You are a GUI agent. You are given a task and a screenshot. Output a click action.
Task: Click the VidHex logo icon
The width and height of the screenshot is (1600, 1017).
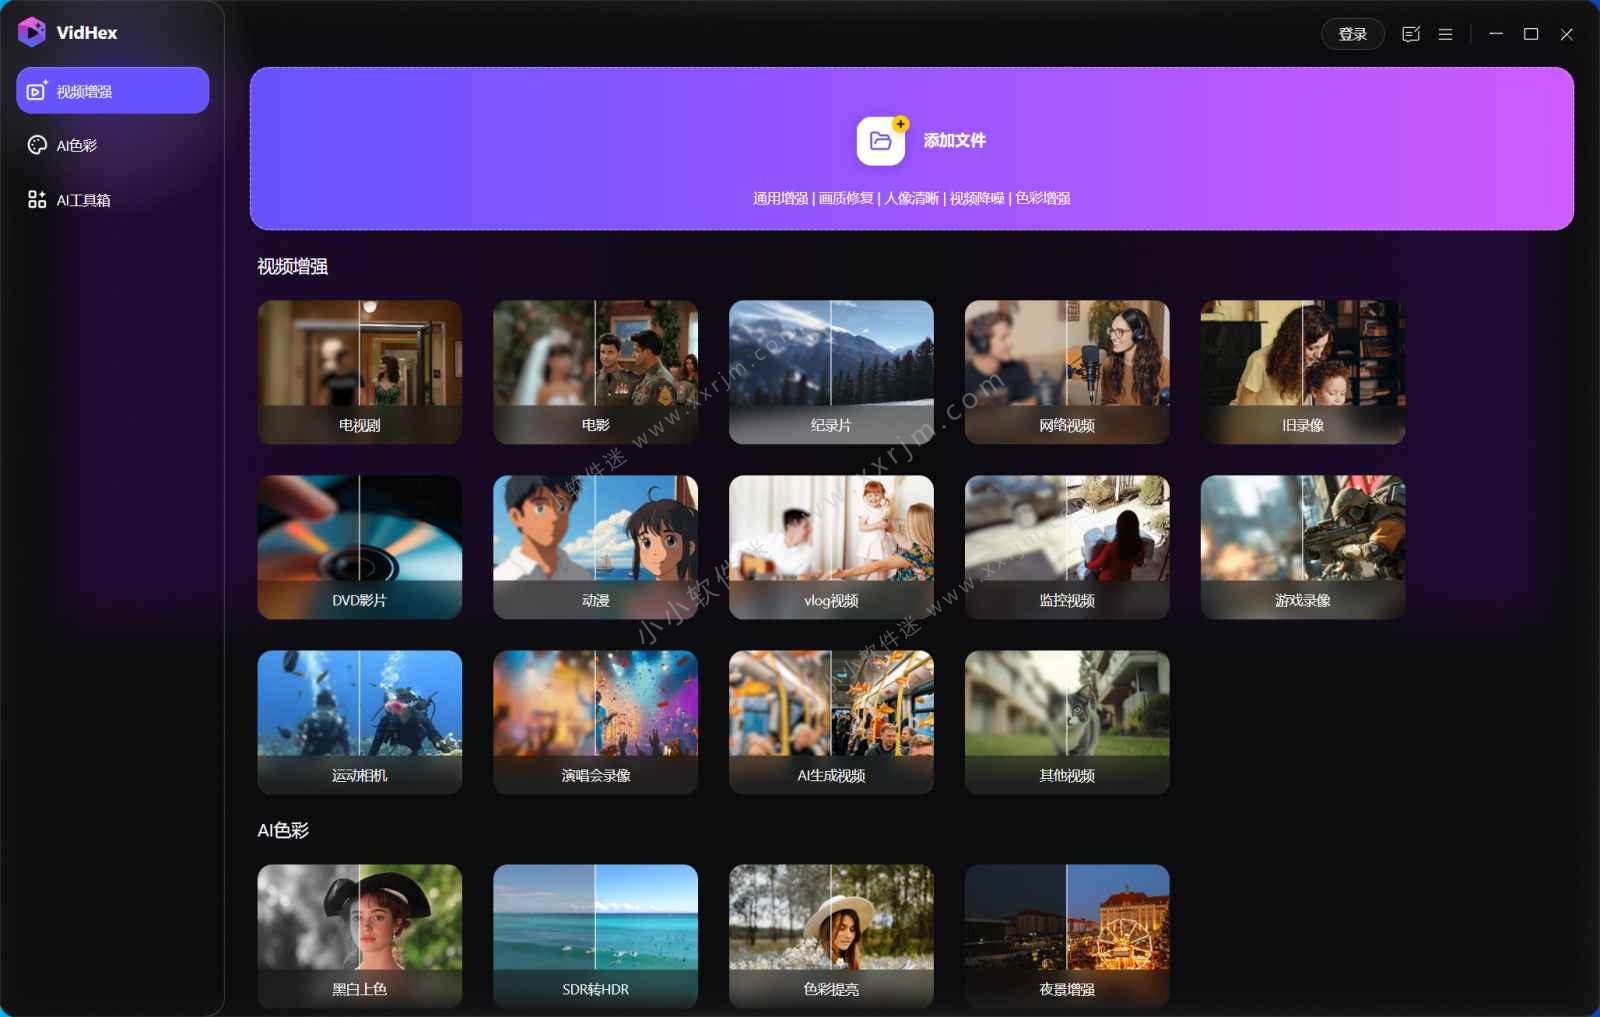pyautogui.click(x=32, y=32)
